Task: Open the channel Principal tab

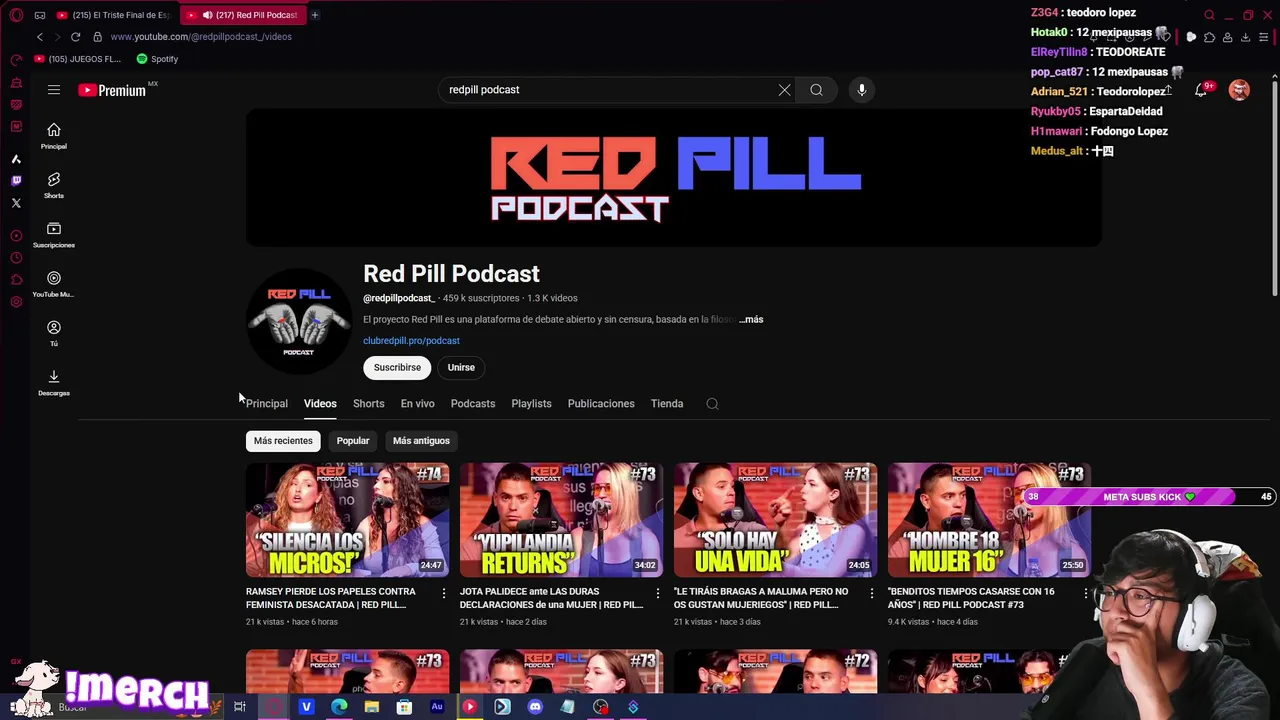Action: (x=267, y=404)
